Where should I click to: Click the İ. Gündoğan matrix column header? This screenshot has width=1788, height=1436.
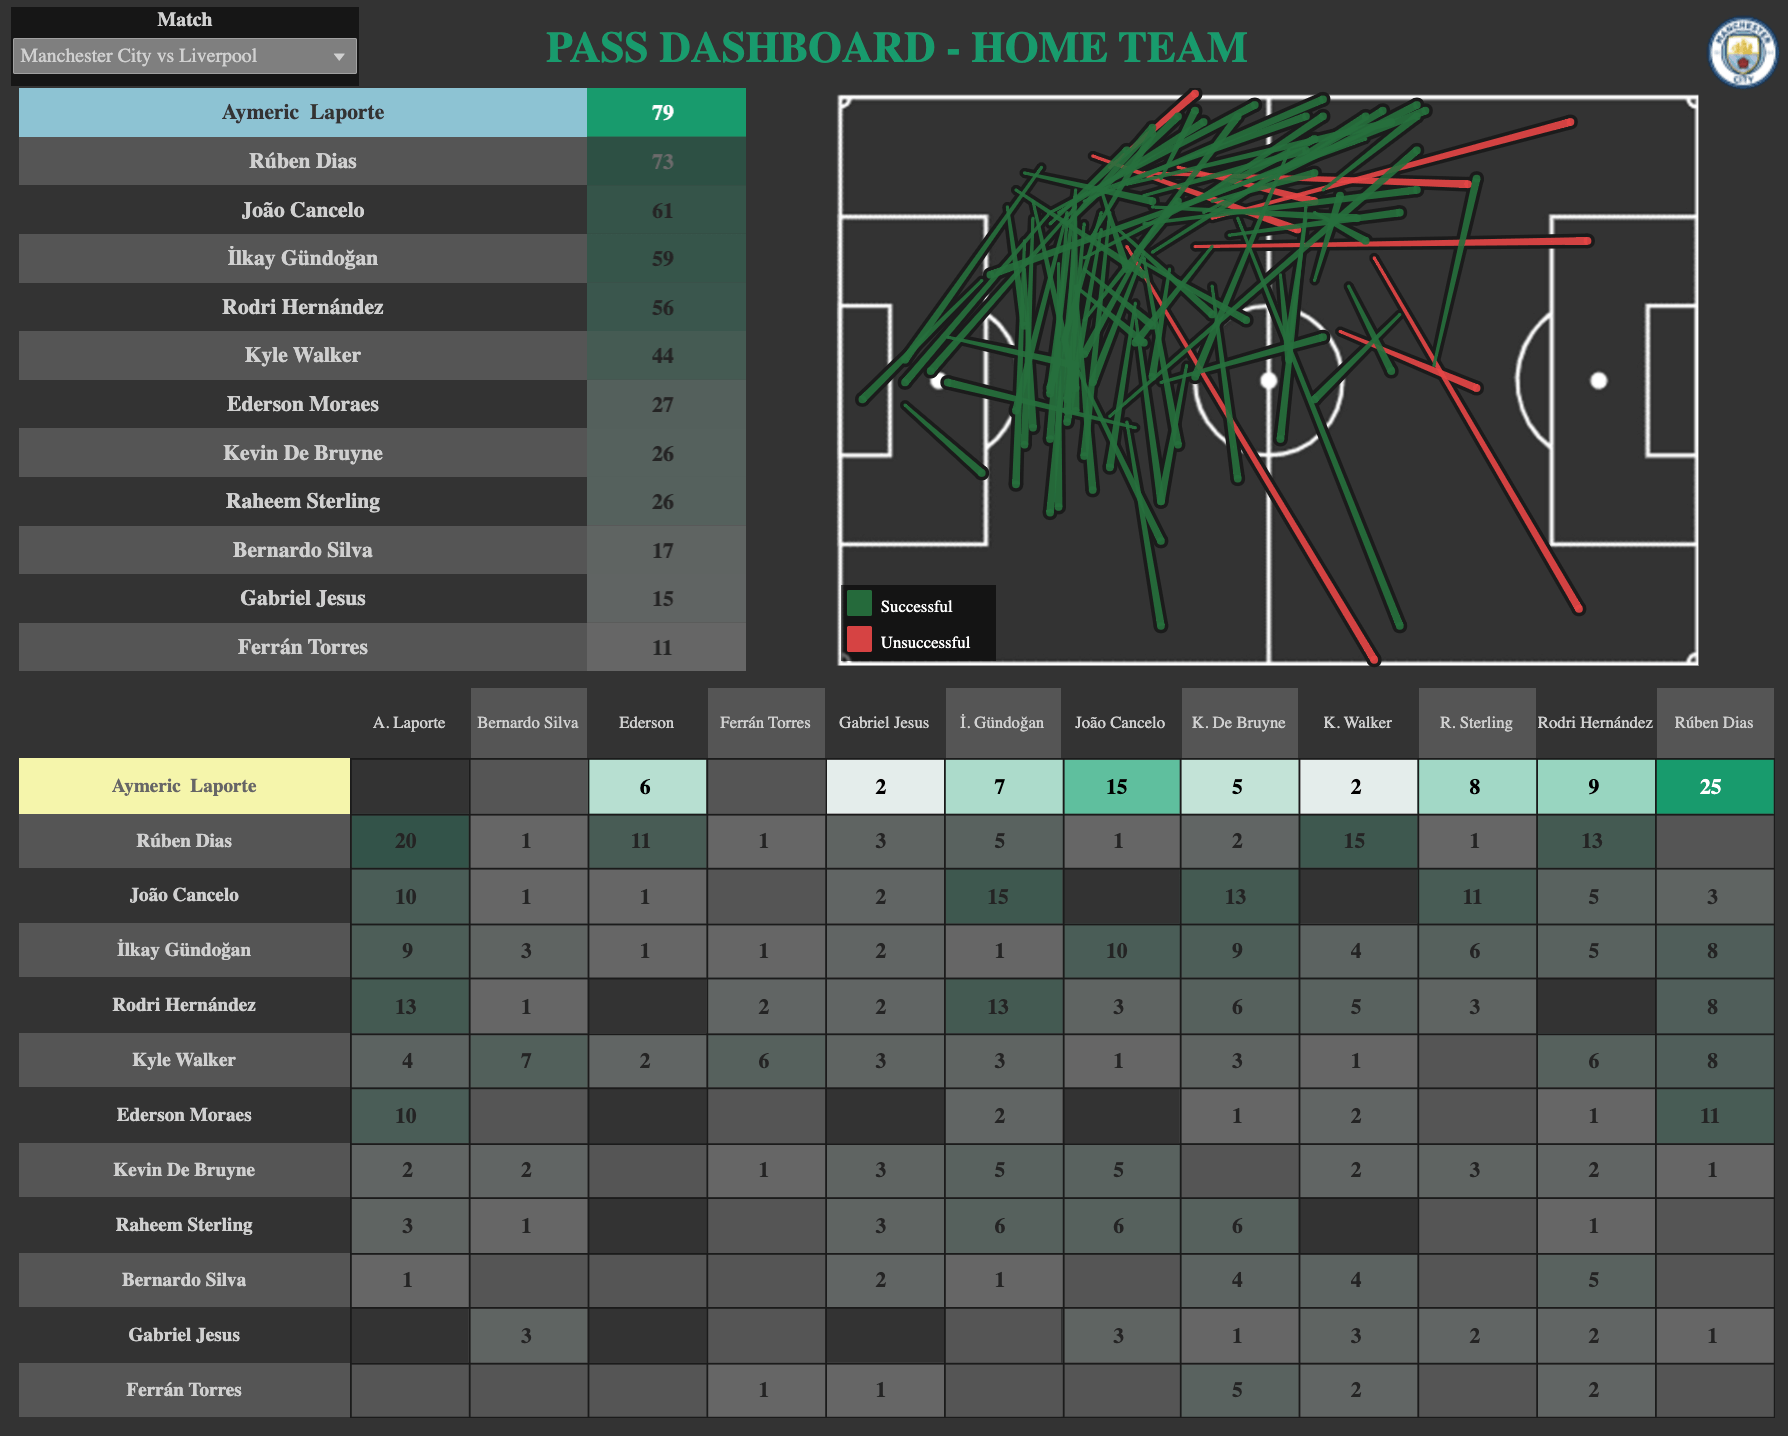coord(1002,722)
